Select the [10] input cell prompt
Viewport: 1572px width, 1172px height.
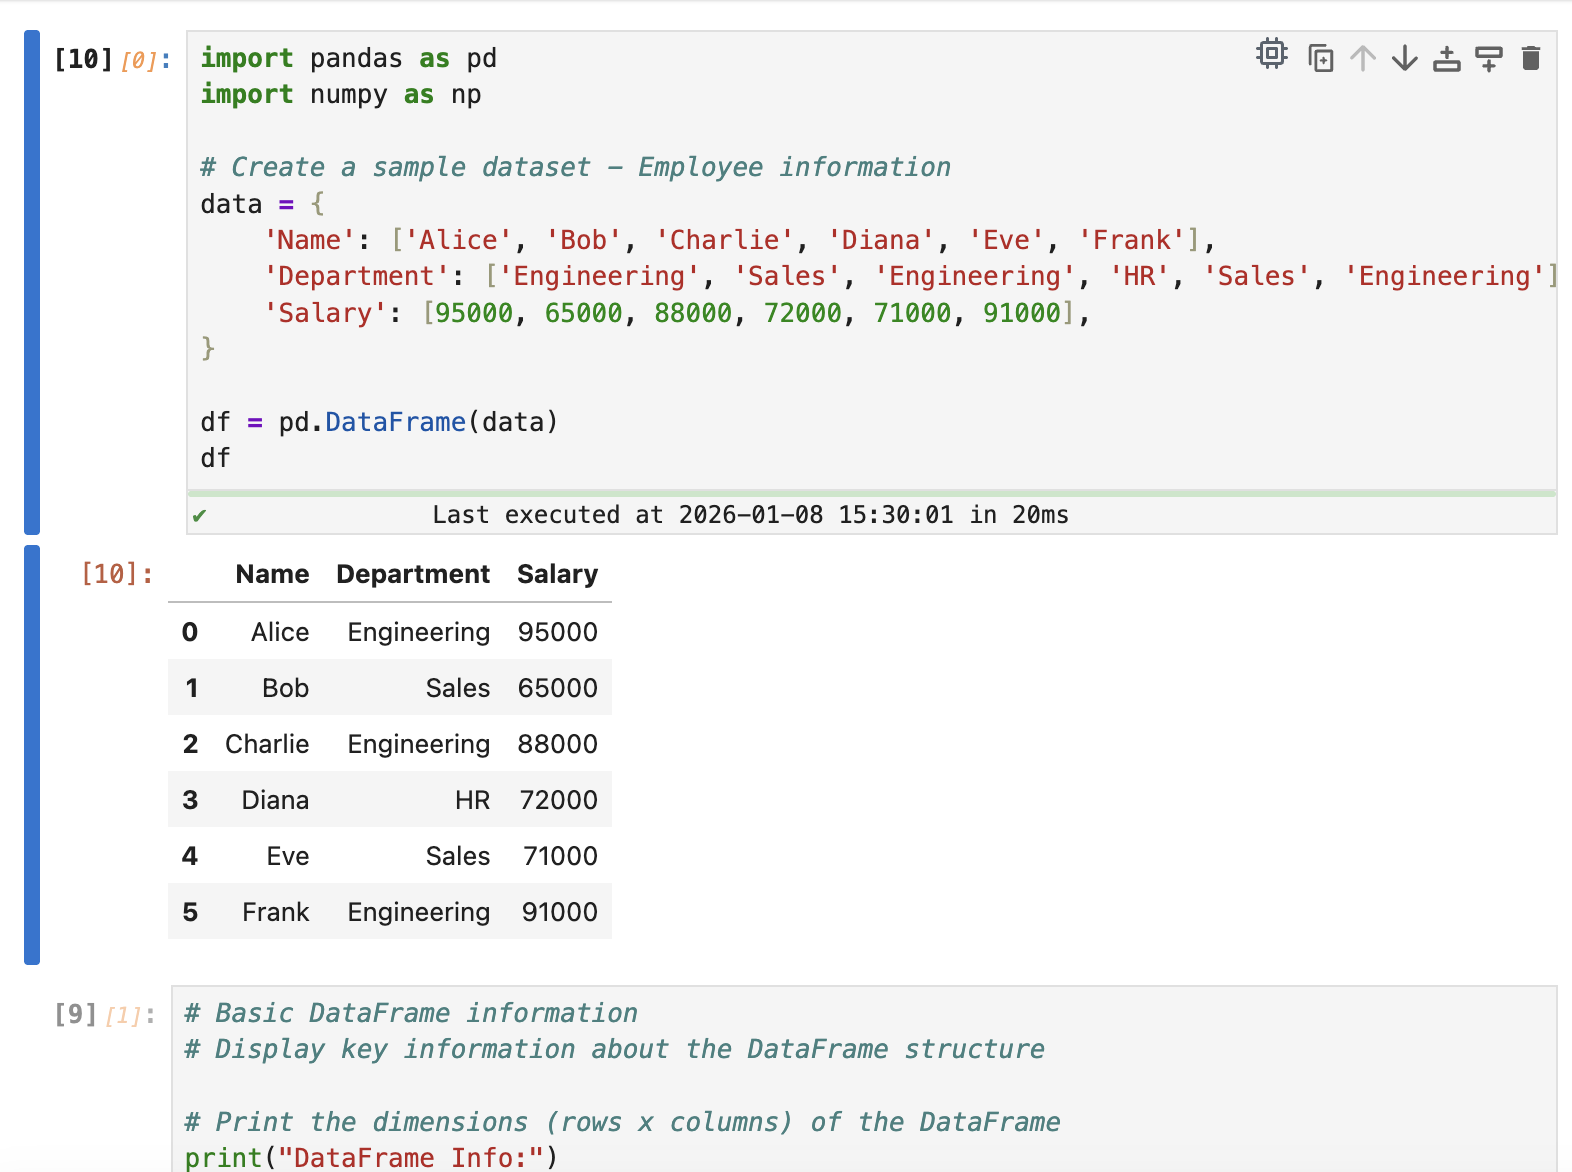coord(84,60)
